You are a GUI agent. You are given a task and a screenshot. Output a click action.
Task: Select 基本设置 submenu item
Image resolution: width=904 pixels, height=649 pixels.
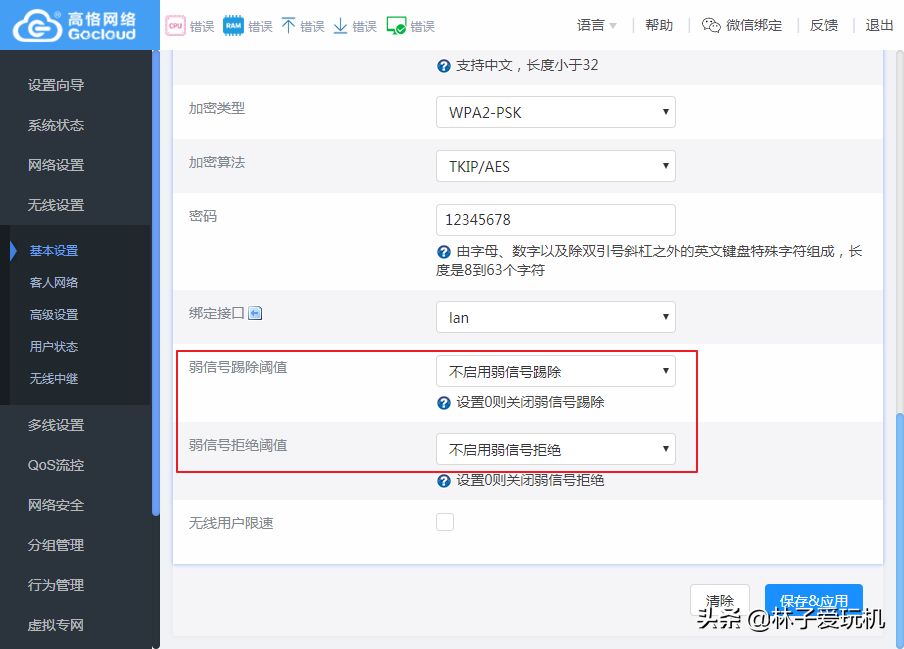[x=54, y=251]
